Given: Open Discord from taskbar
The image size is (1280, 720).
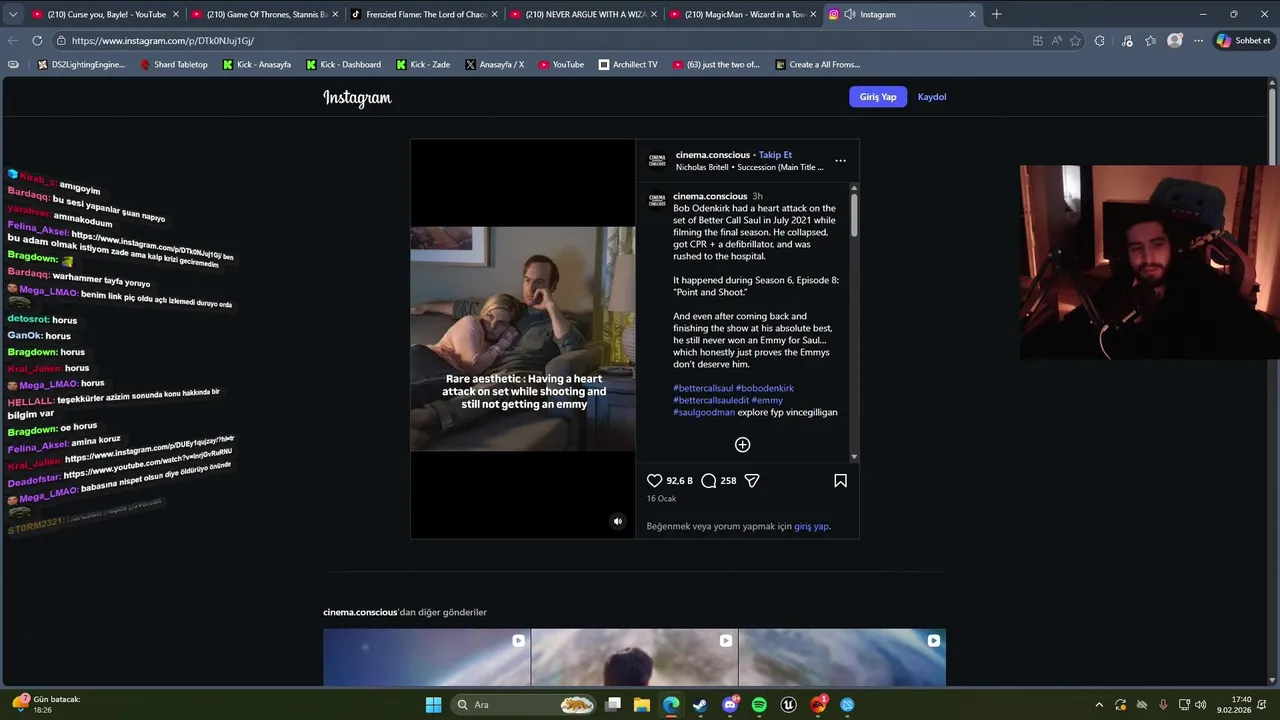Looking at the screenshot, I should (730, 705).
